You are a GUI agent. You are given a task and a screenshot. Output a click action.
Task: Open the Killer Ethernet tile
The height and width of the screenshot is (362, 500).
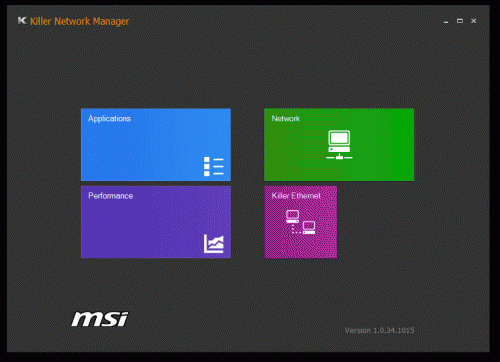click(301, 222)
